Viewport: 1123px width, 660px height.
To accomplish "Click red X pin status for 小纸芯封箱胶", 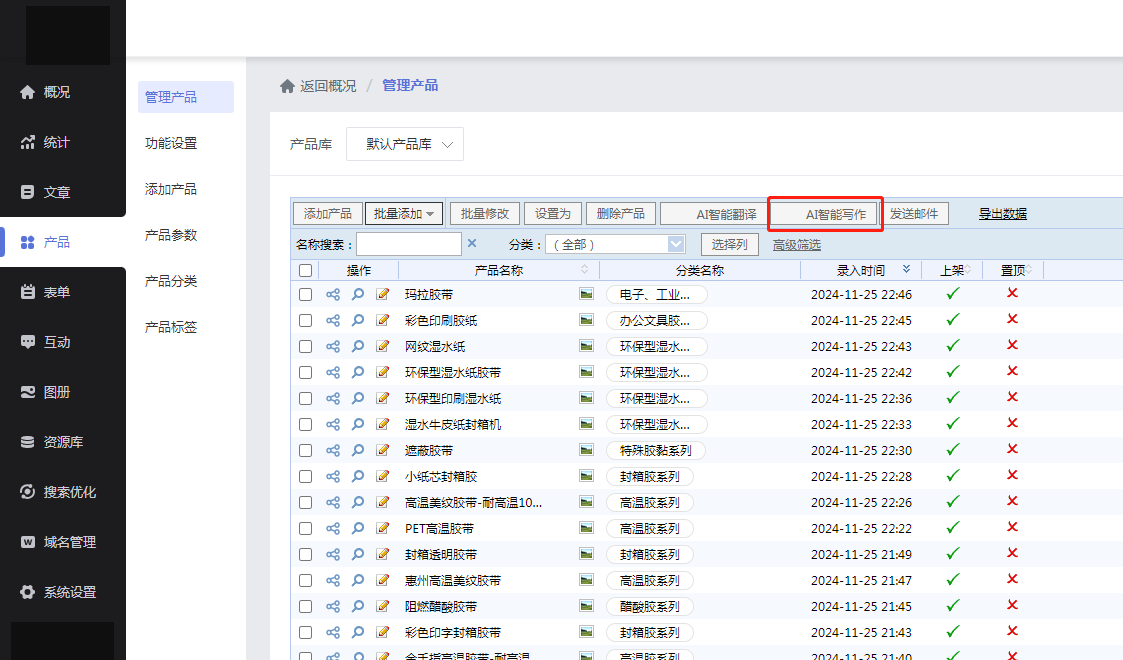I will (1012, 476).
